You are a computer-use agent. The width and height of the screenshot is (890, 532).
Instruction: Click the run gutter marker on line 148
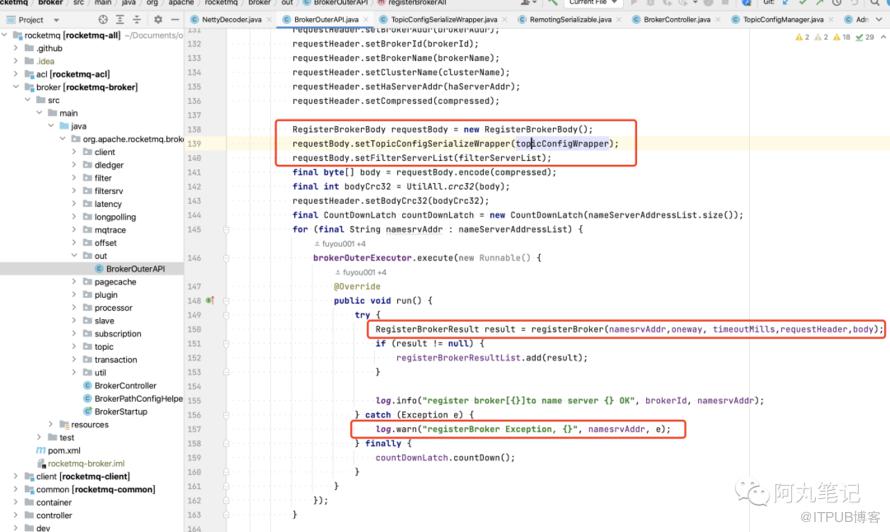(209, 300)
